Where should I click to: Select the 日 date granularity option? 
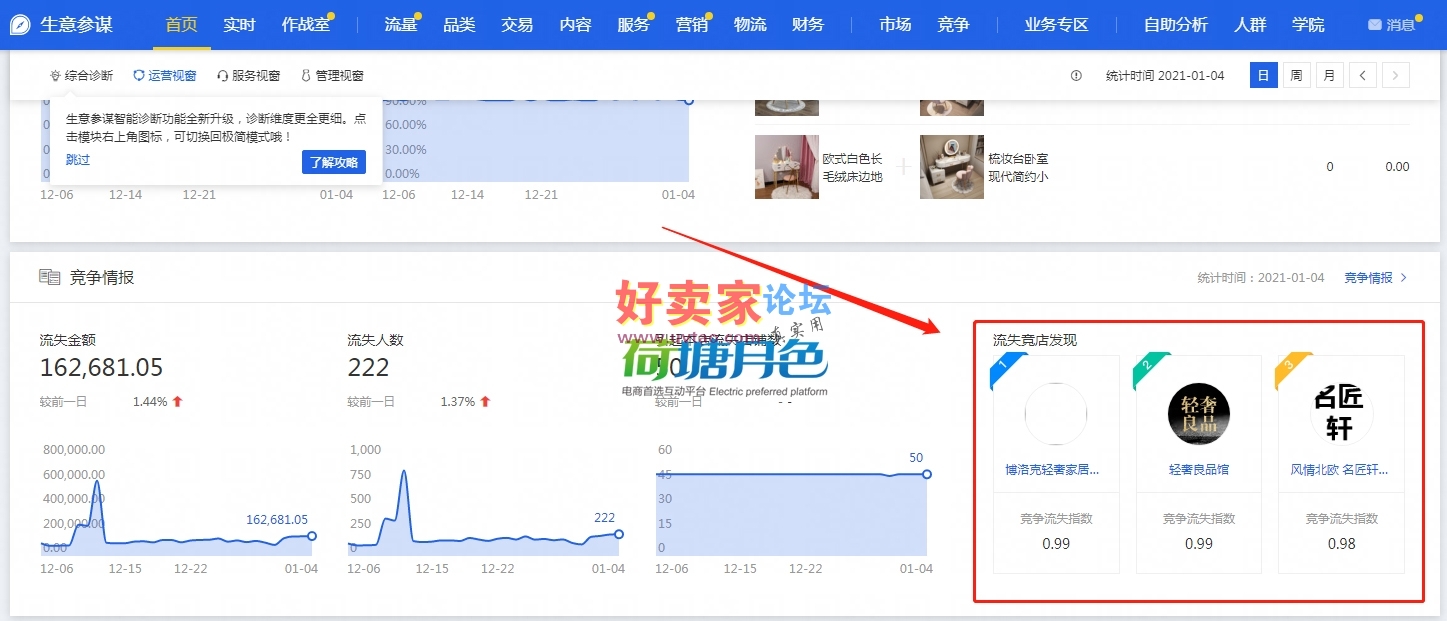point(1263,75)
